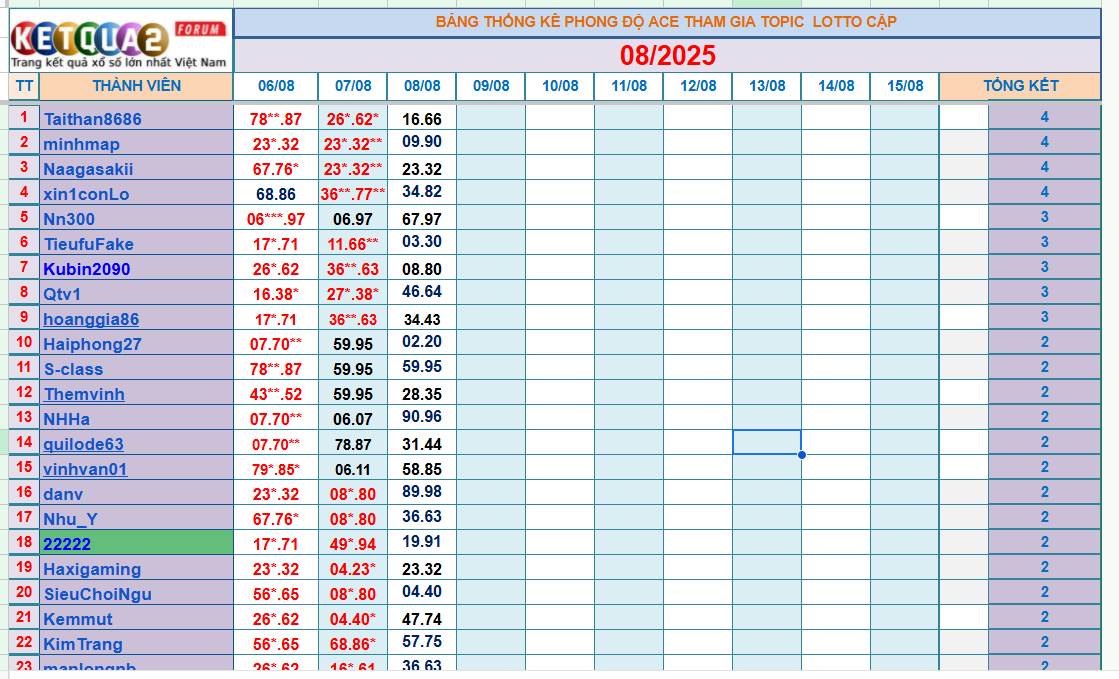Select the title cell 'BẢNG THỐNG KÊ PHONG ĐỘ ACE'
The width and height of the screenshot is (1119, 679).
pyautogui.click(x=667, y=22)
